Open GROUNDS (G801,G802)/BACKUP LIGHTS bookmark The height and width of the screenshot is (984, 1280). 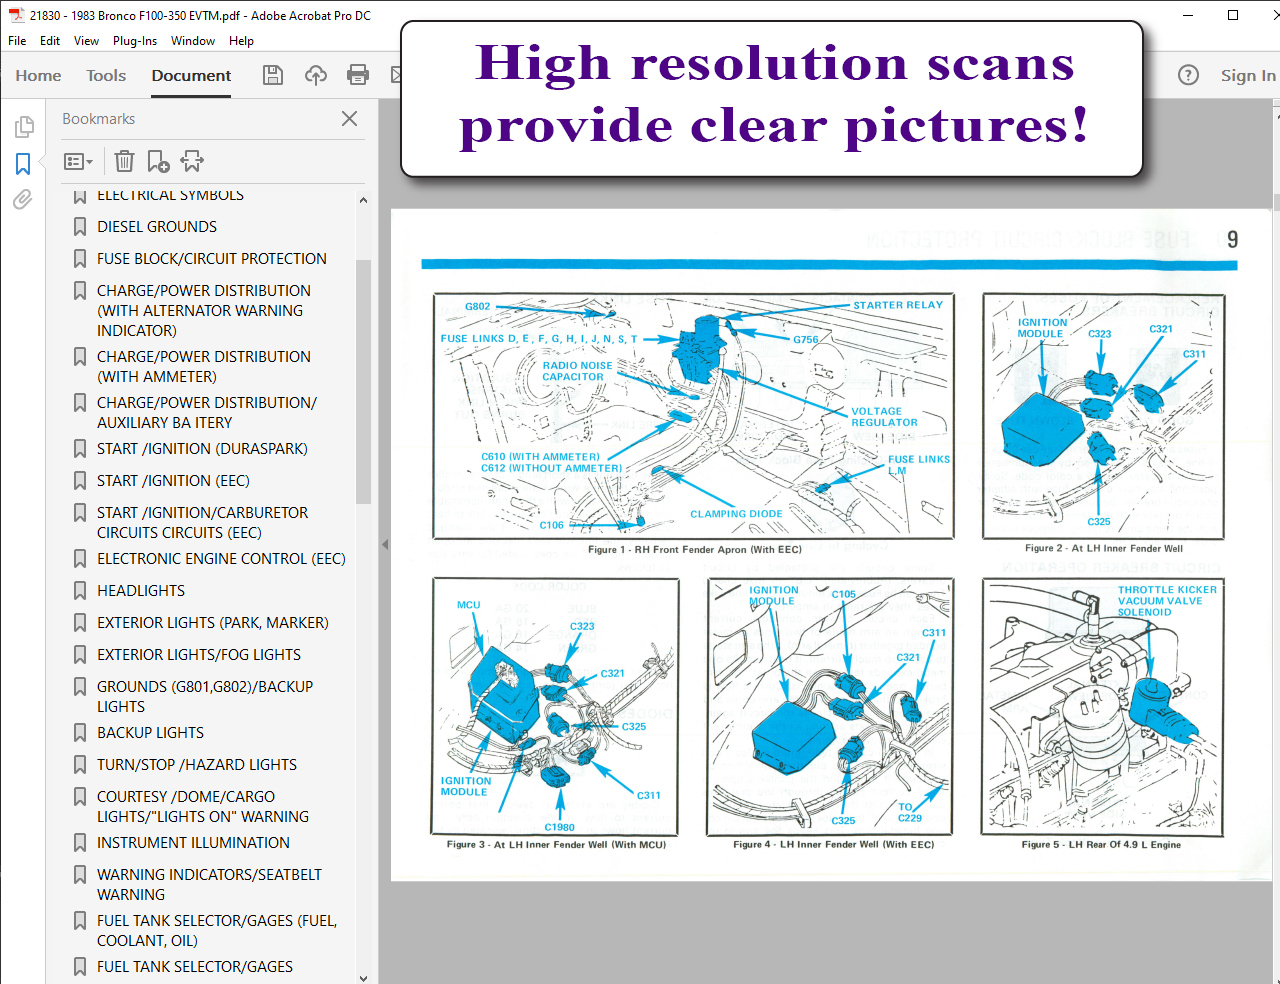(x=205, y=697)
